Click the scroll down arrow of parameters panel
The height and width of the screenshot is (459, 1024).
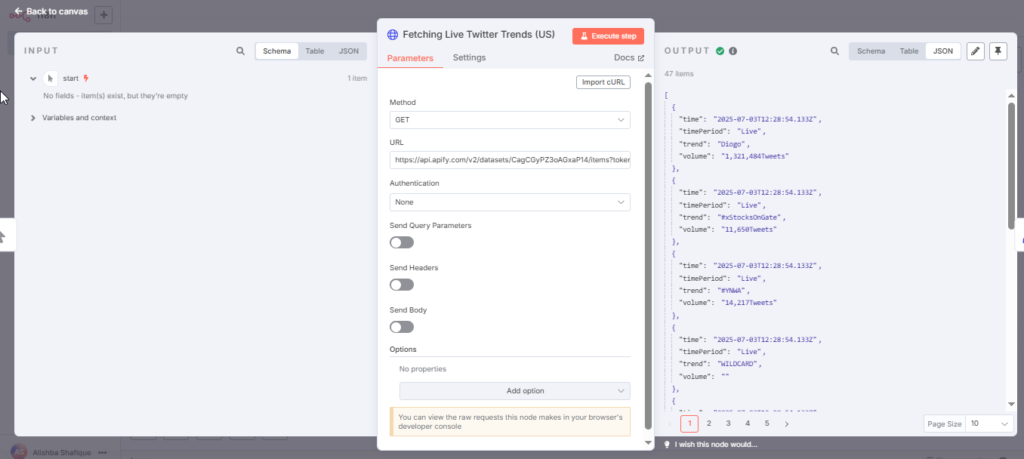click(648, 442)
